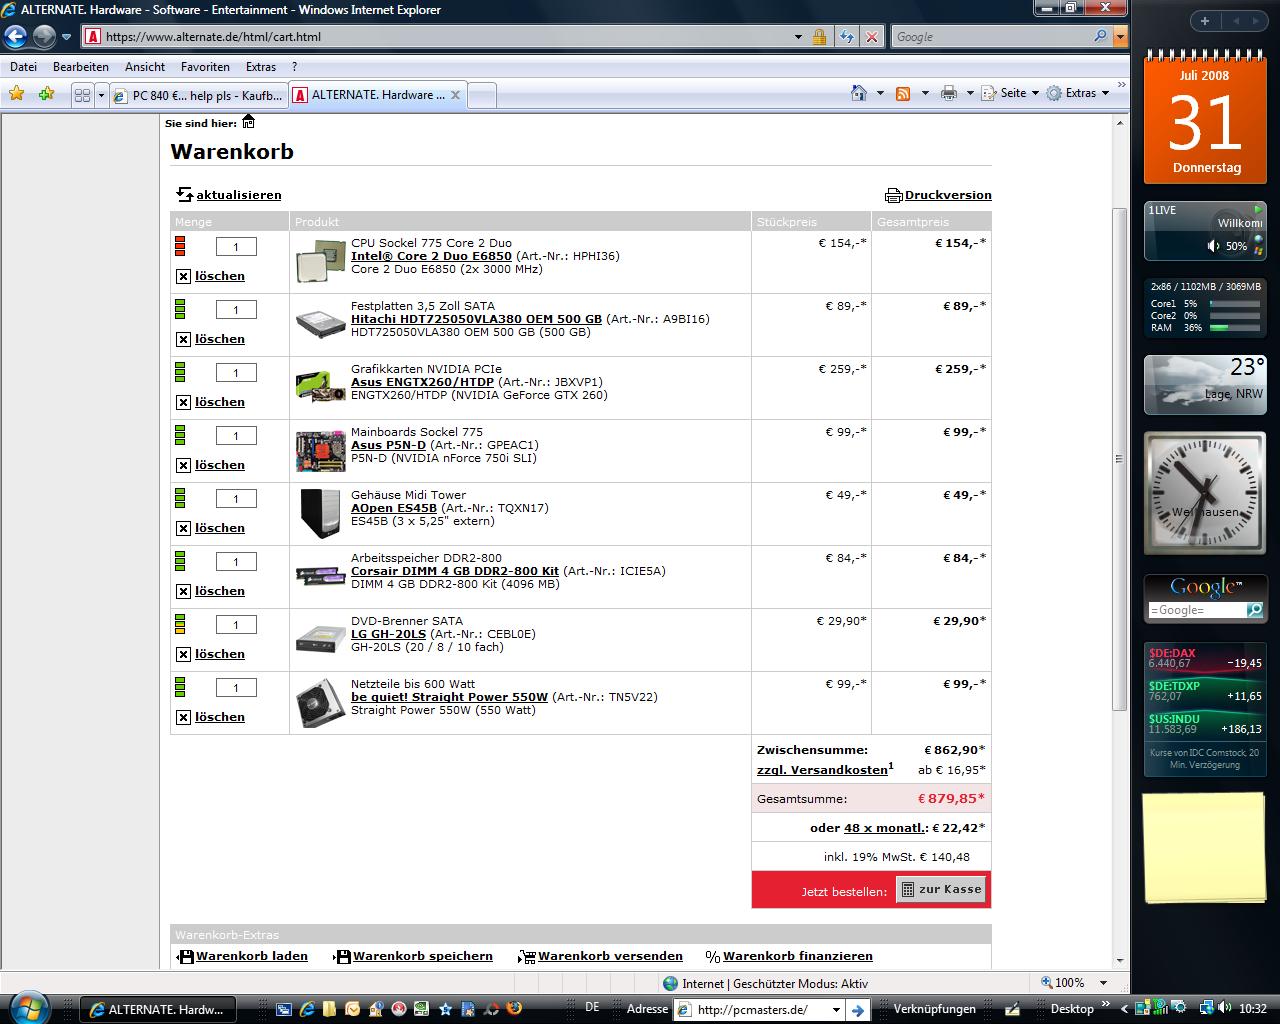The height and width of the screenshot is (1024, 1280).
Task: Click the delete checkbox for the Core 2 Duo row
Action: [x=183, y=277]
